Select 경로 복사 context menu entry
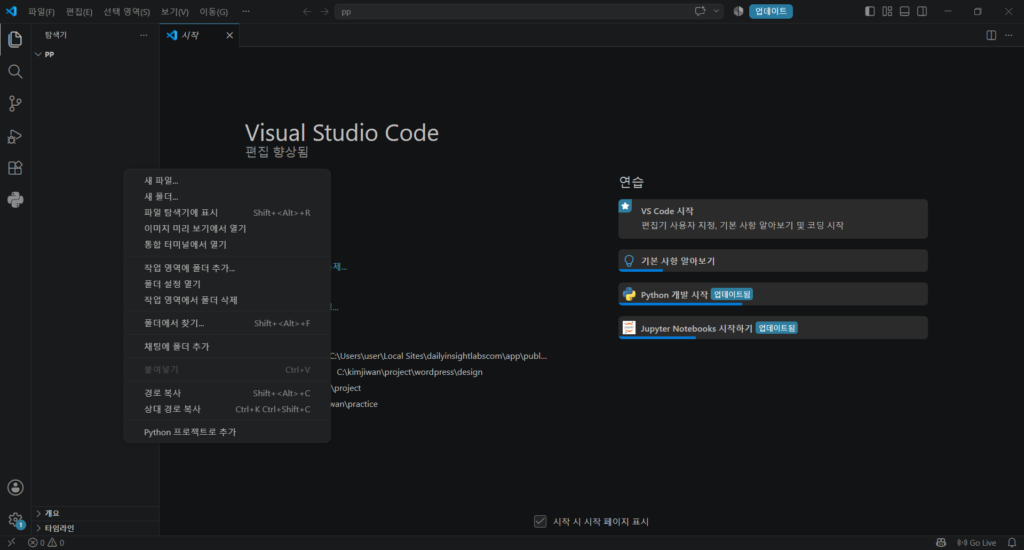This screenshot has height=550, width=1024. pos(227,393)
